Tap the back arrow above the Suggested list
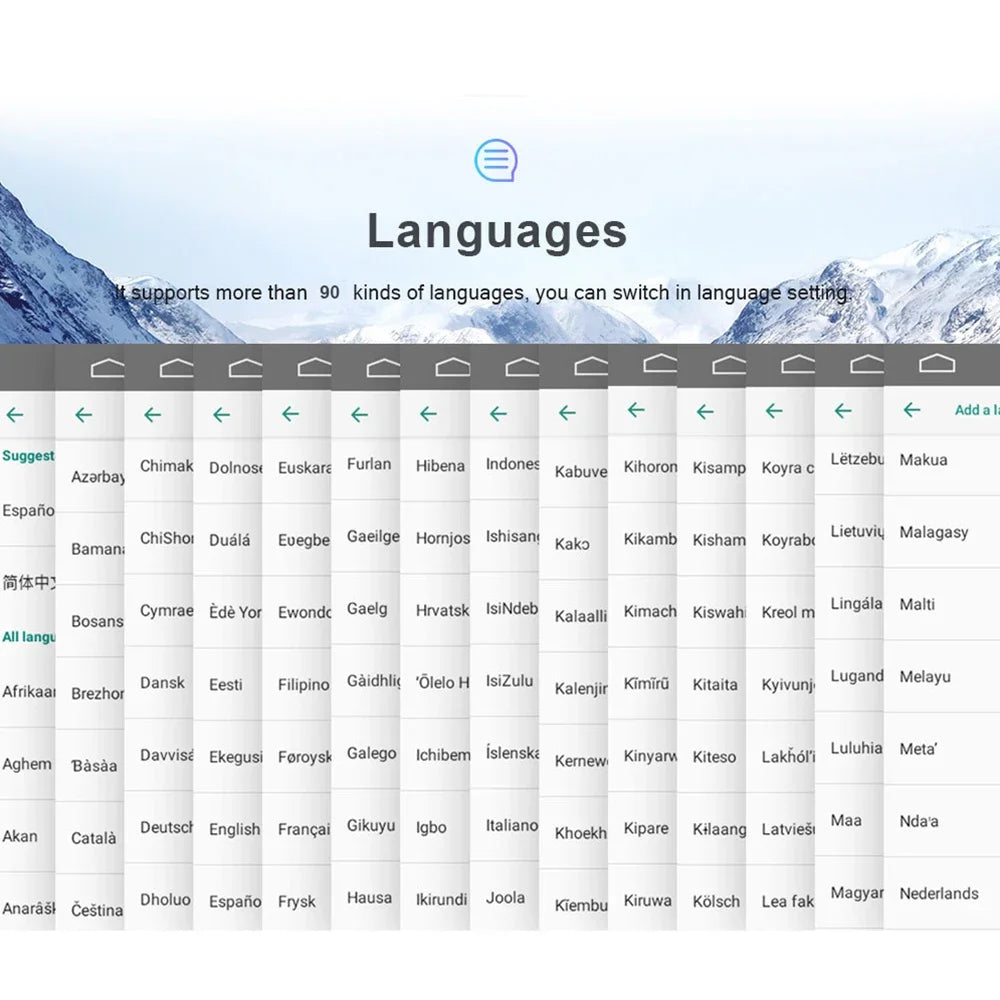 click(x=15, y=415)
